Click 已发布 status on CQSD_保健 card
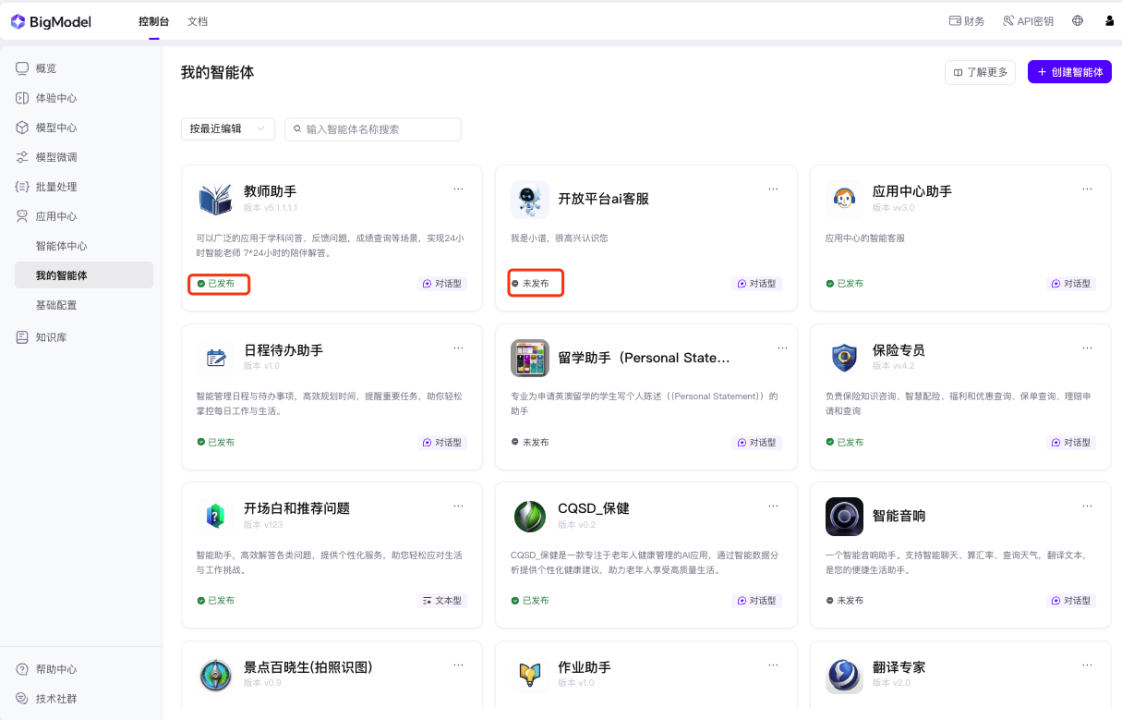Viewport: 1122px width, 720px height. (530, 600)
